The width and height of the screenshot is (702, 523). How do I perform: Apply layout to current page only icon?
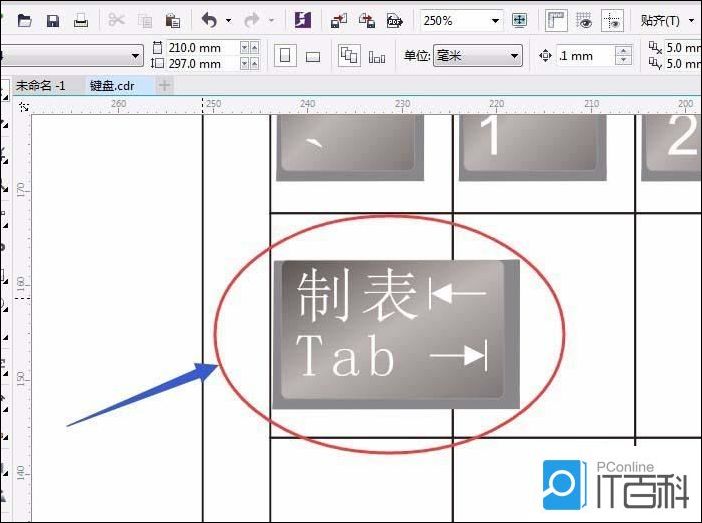[x=377, y=57]
